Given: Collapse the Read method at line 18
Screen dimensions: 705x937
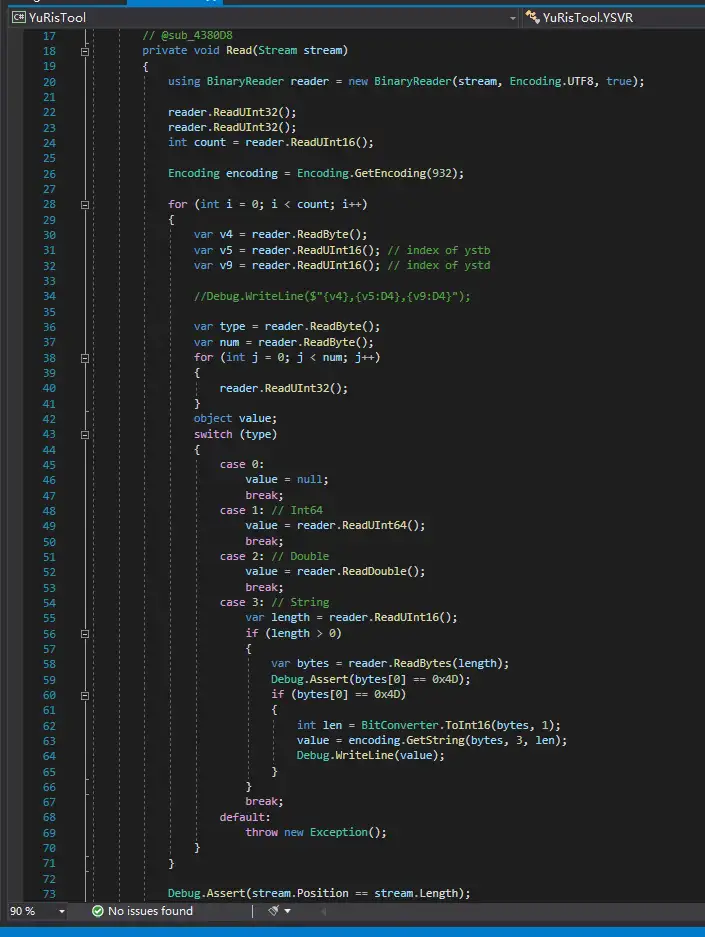Looking at the screenshot, I should click(x=85, y=50).
